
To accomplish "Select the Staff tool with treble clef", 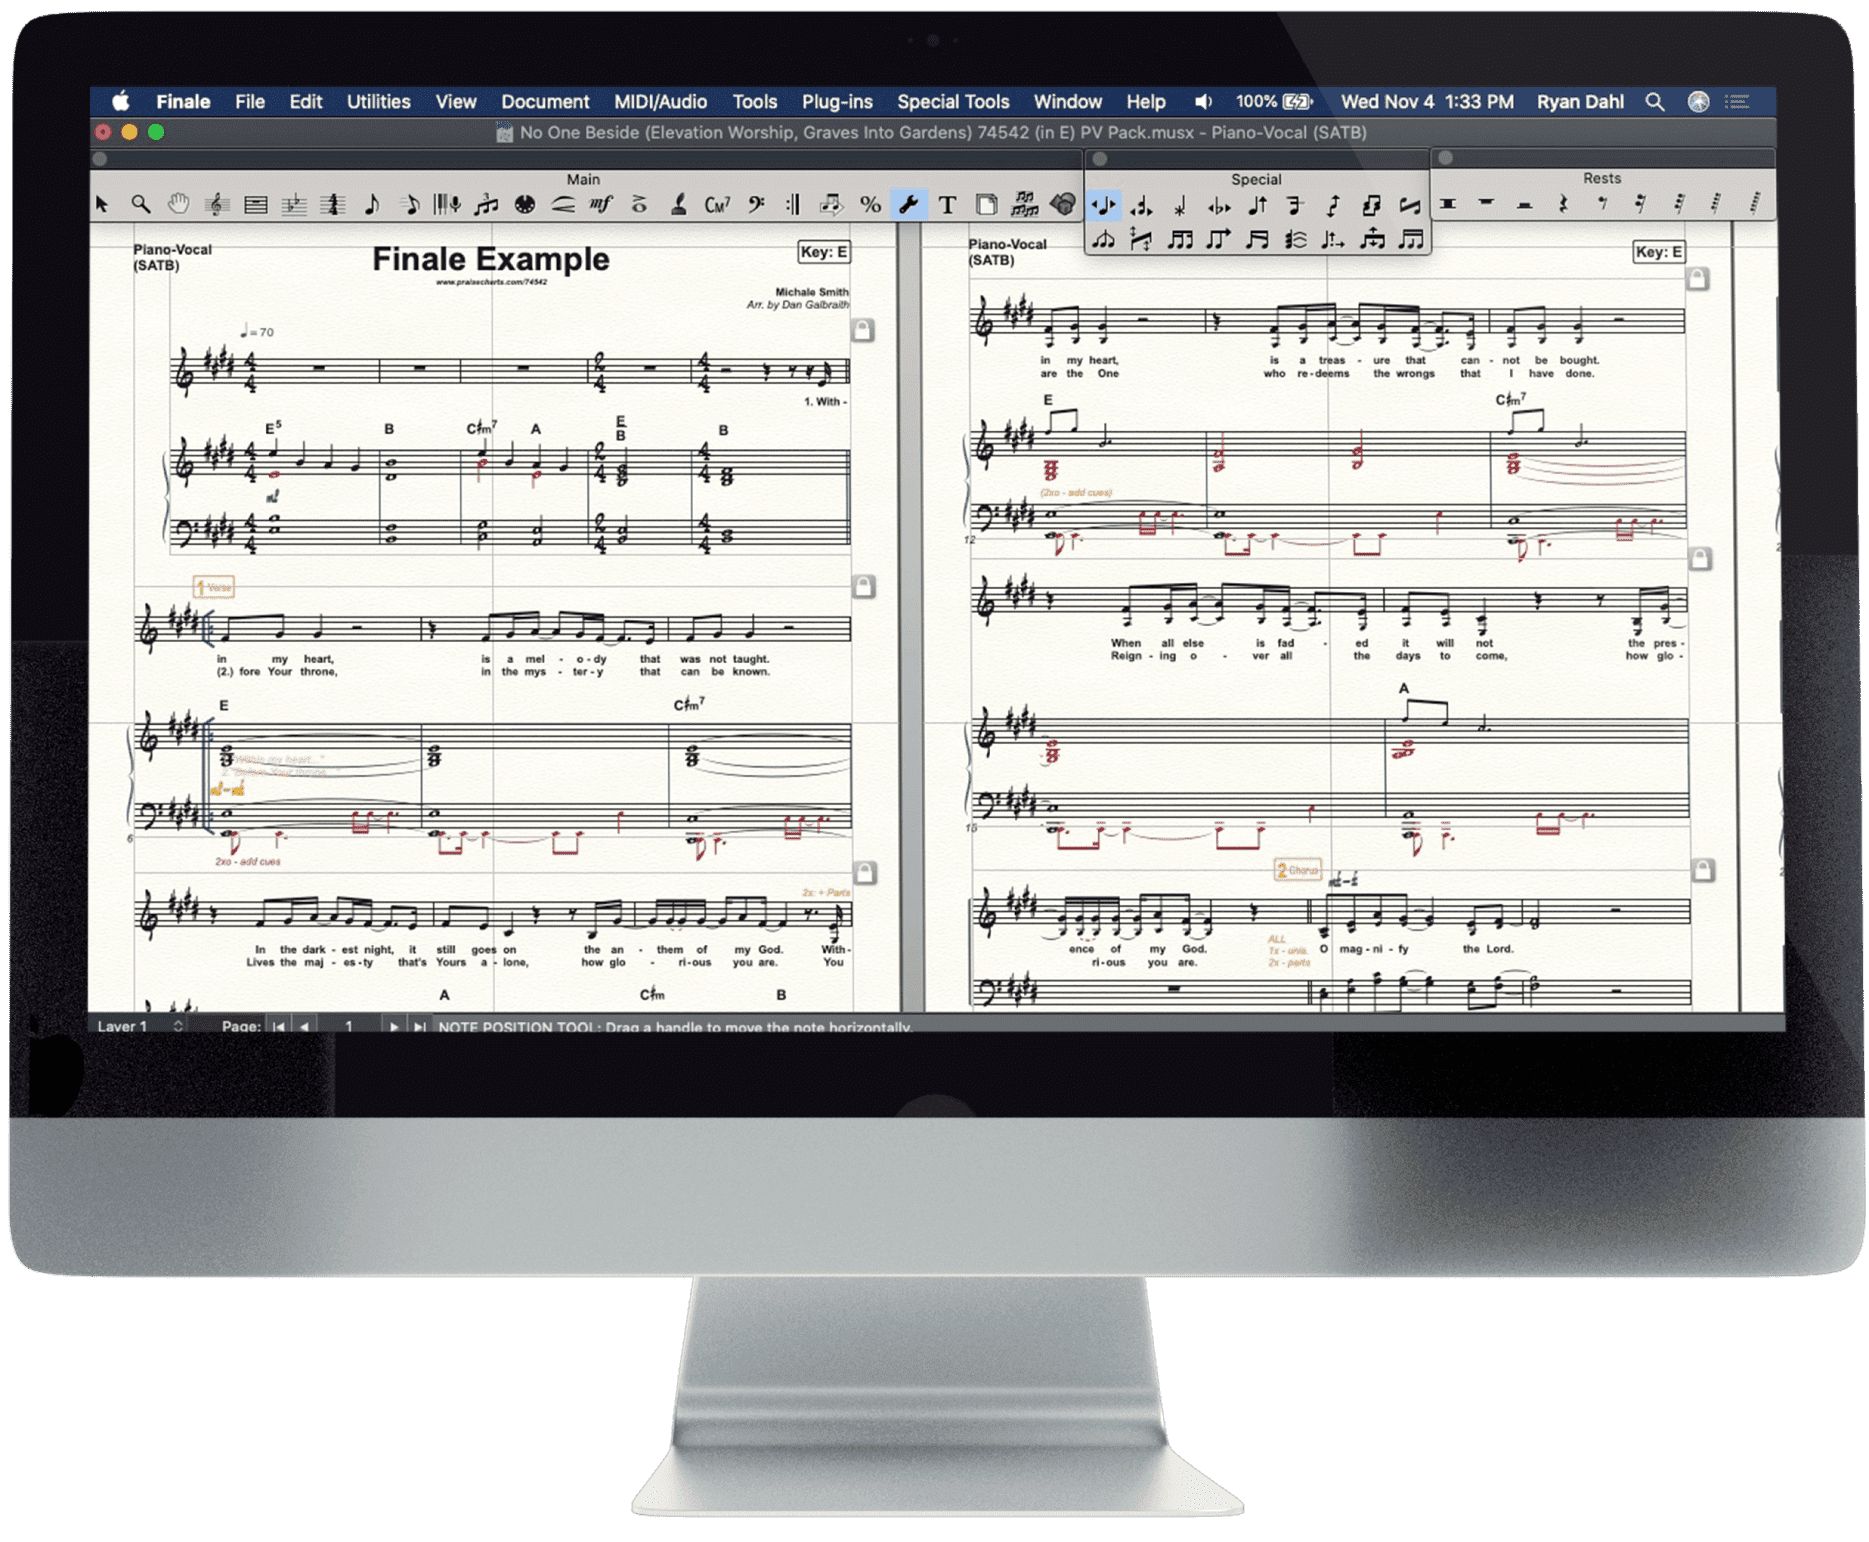I will point(217,205).
